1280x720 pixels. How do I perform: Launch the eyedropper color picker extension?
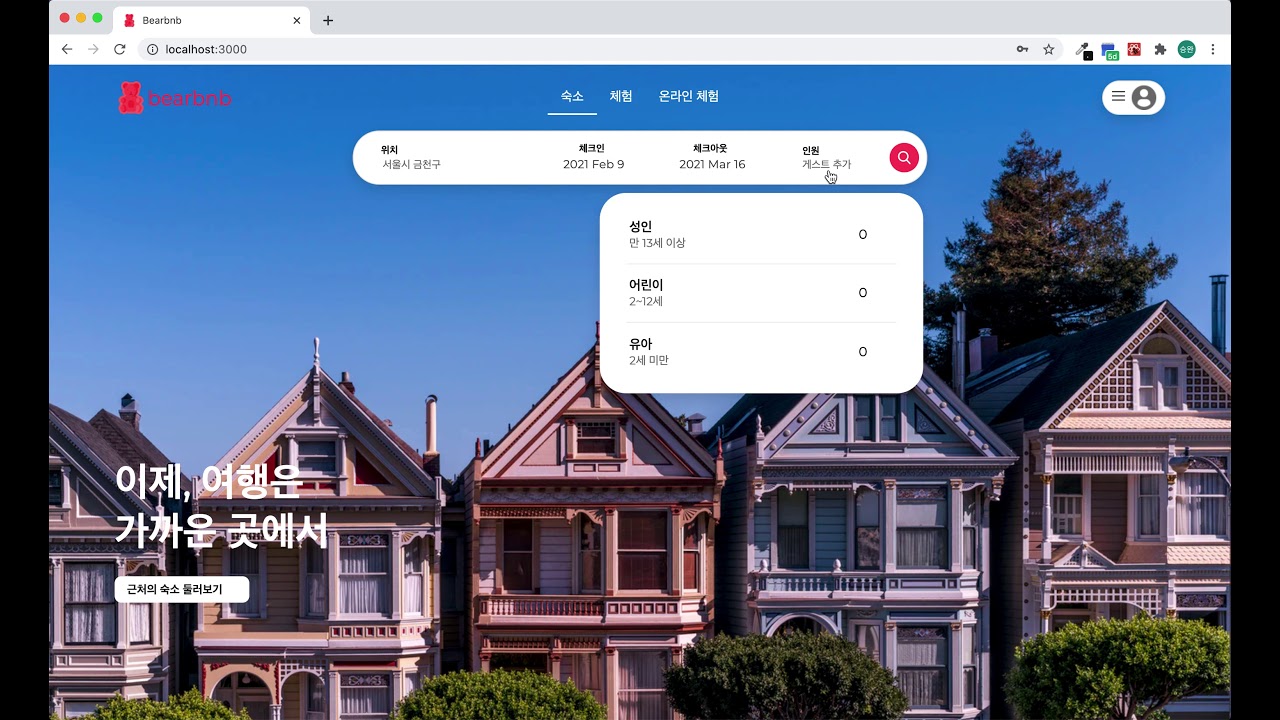1083,49
